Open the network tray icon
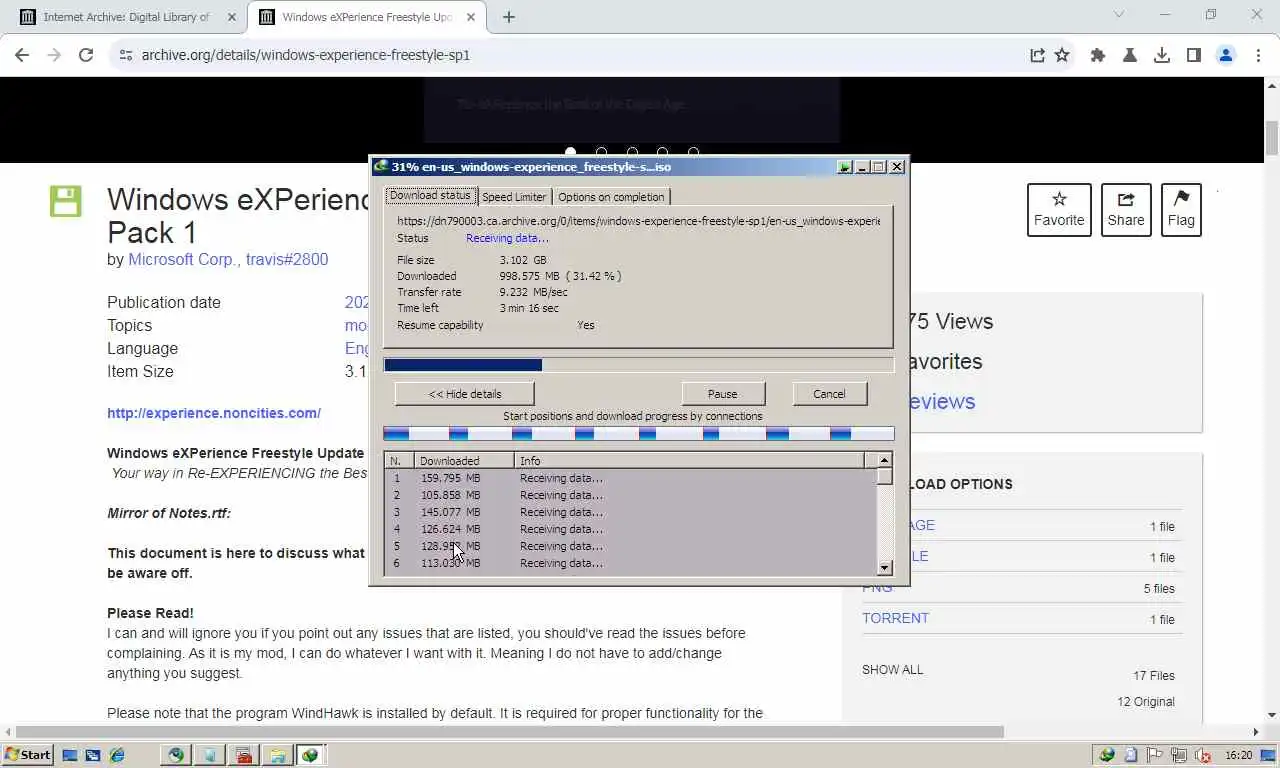1280x768 pixels. 1178,755
